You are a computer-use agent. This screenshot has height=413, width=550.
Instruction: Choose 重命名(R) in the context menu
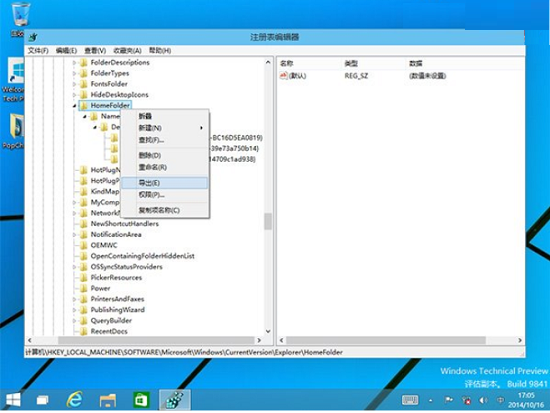[165, 167]
